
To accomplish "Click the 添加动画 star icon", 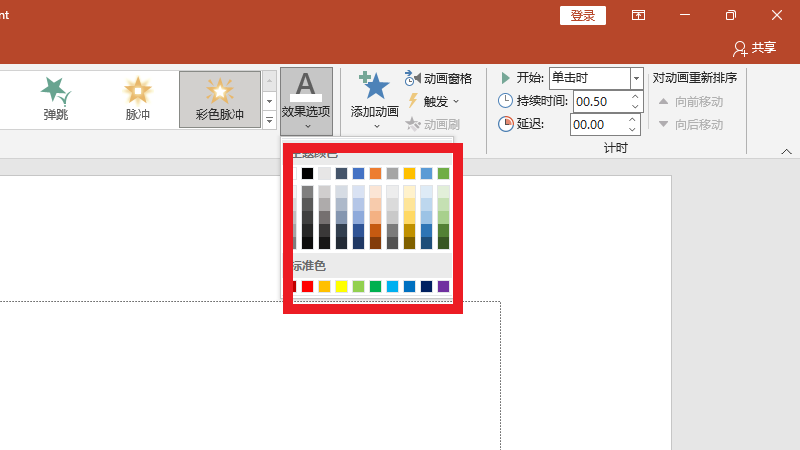I will (x=374, y=86).
